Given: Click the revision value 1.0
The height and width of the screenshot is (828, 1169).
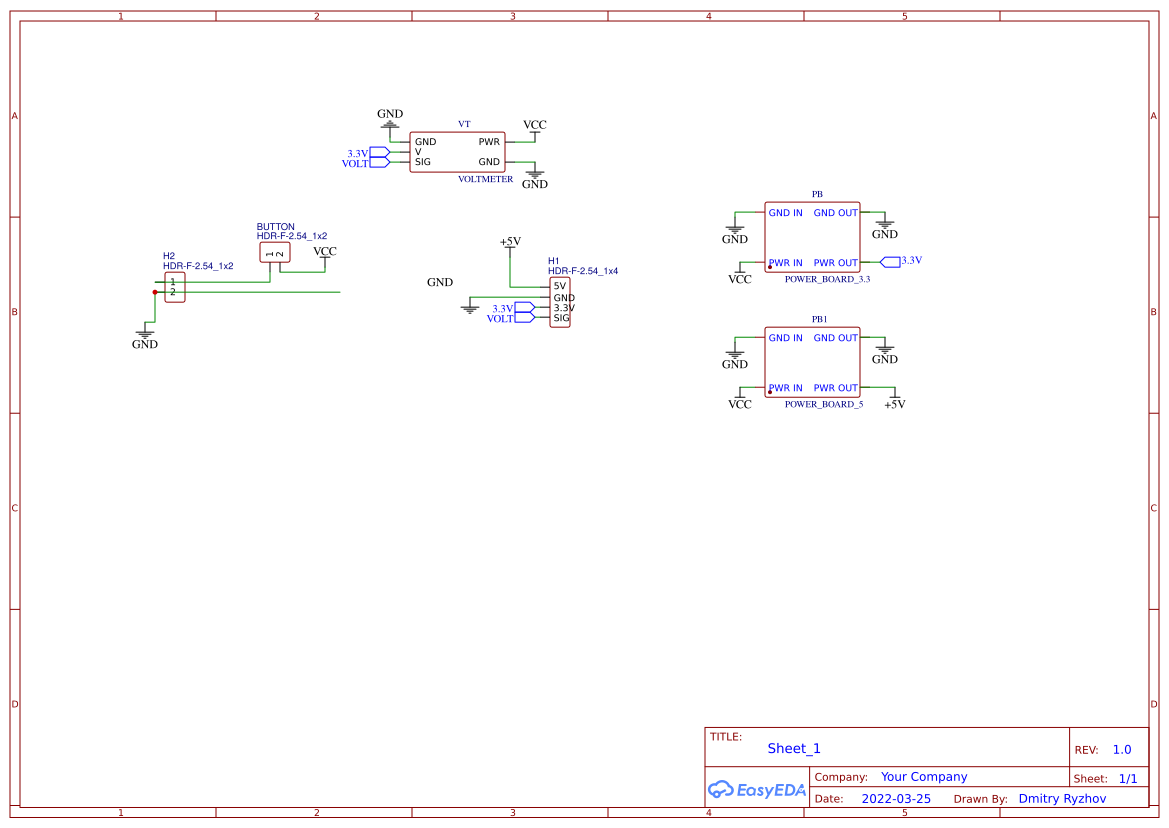Looking at the screenshot, I should tap(1122, 749).
